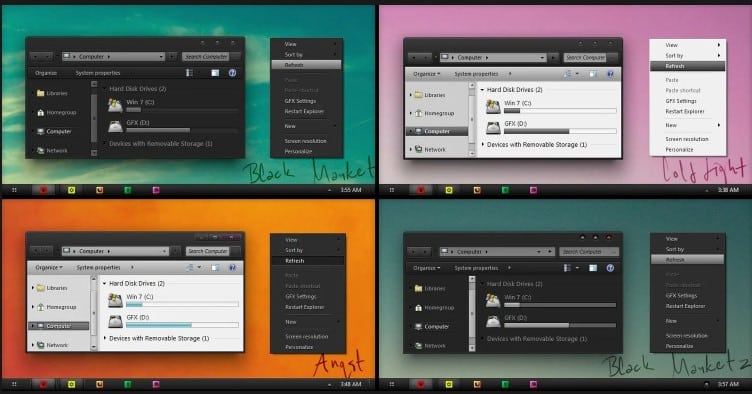The image size is (752, 394).
Task: Collapse Hard Disk Drives group in Angst window
Action: 105,284
